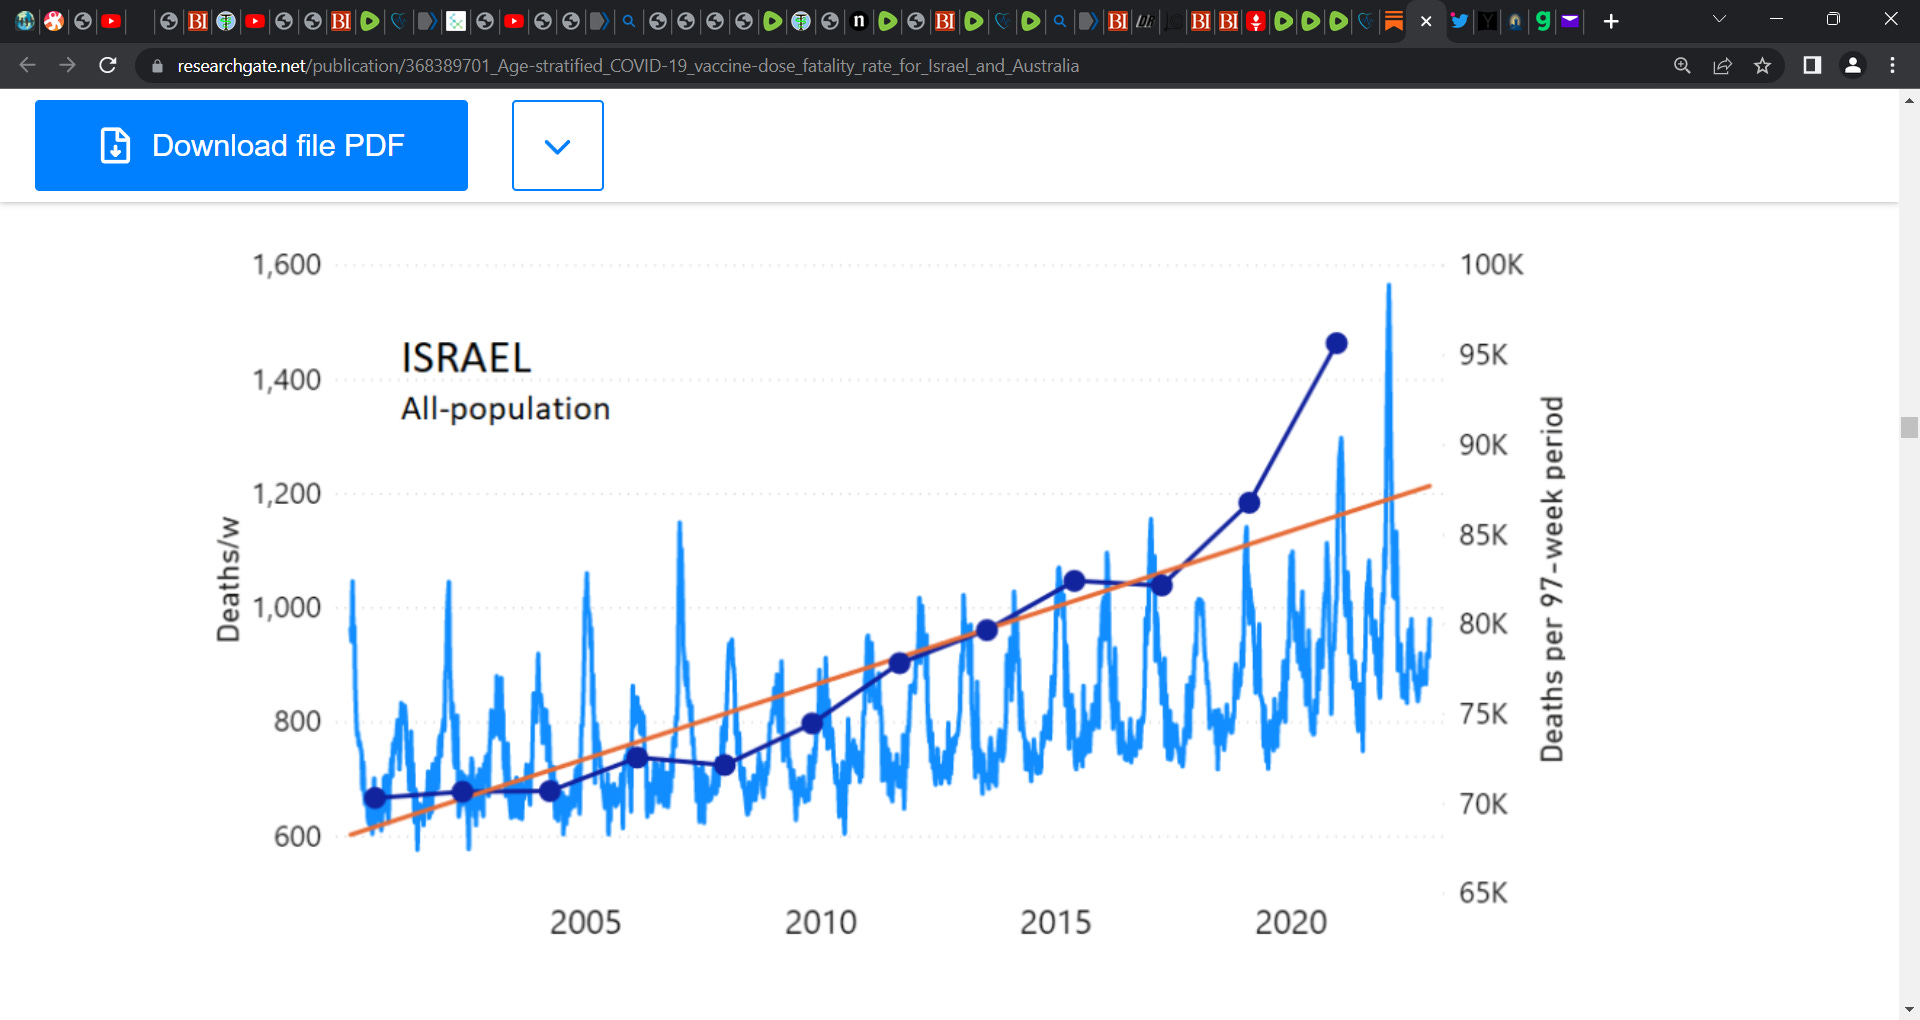Expand the download options chevron dropdown
The width and height of the screenshot is (1920, 1020).
558,145
